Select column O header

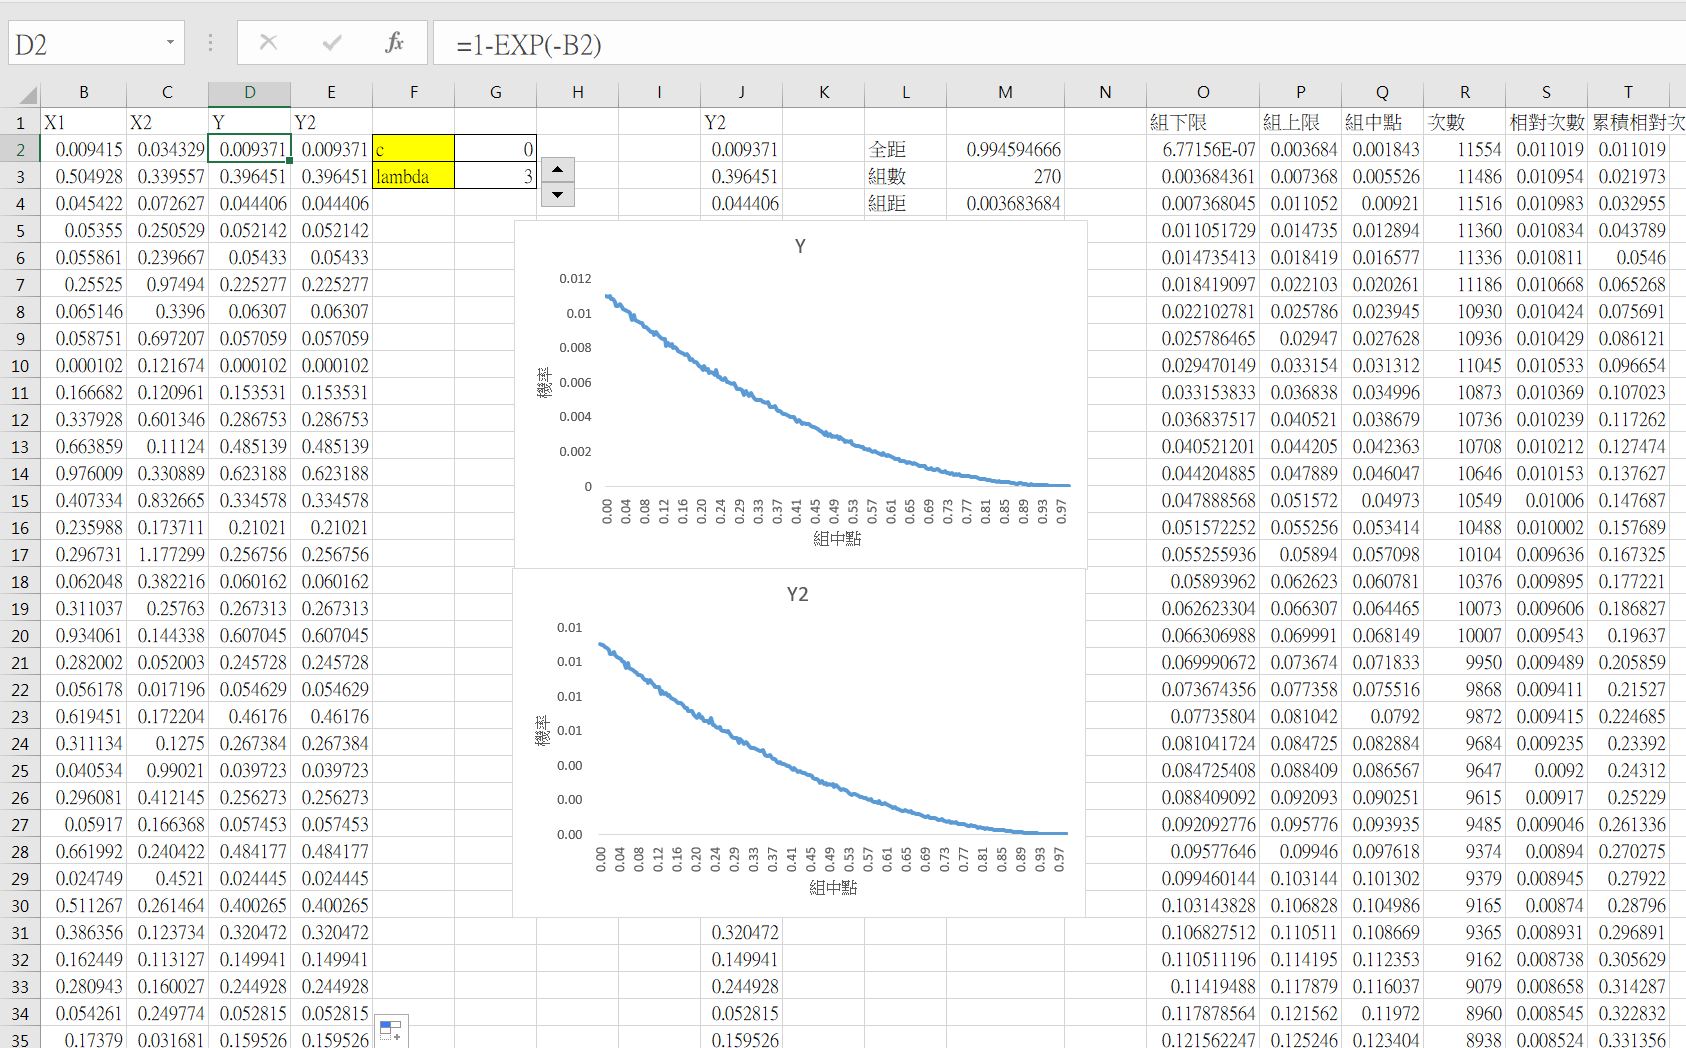click(1203, 92)
